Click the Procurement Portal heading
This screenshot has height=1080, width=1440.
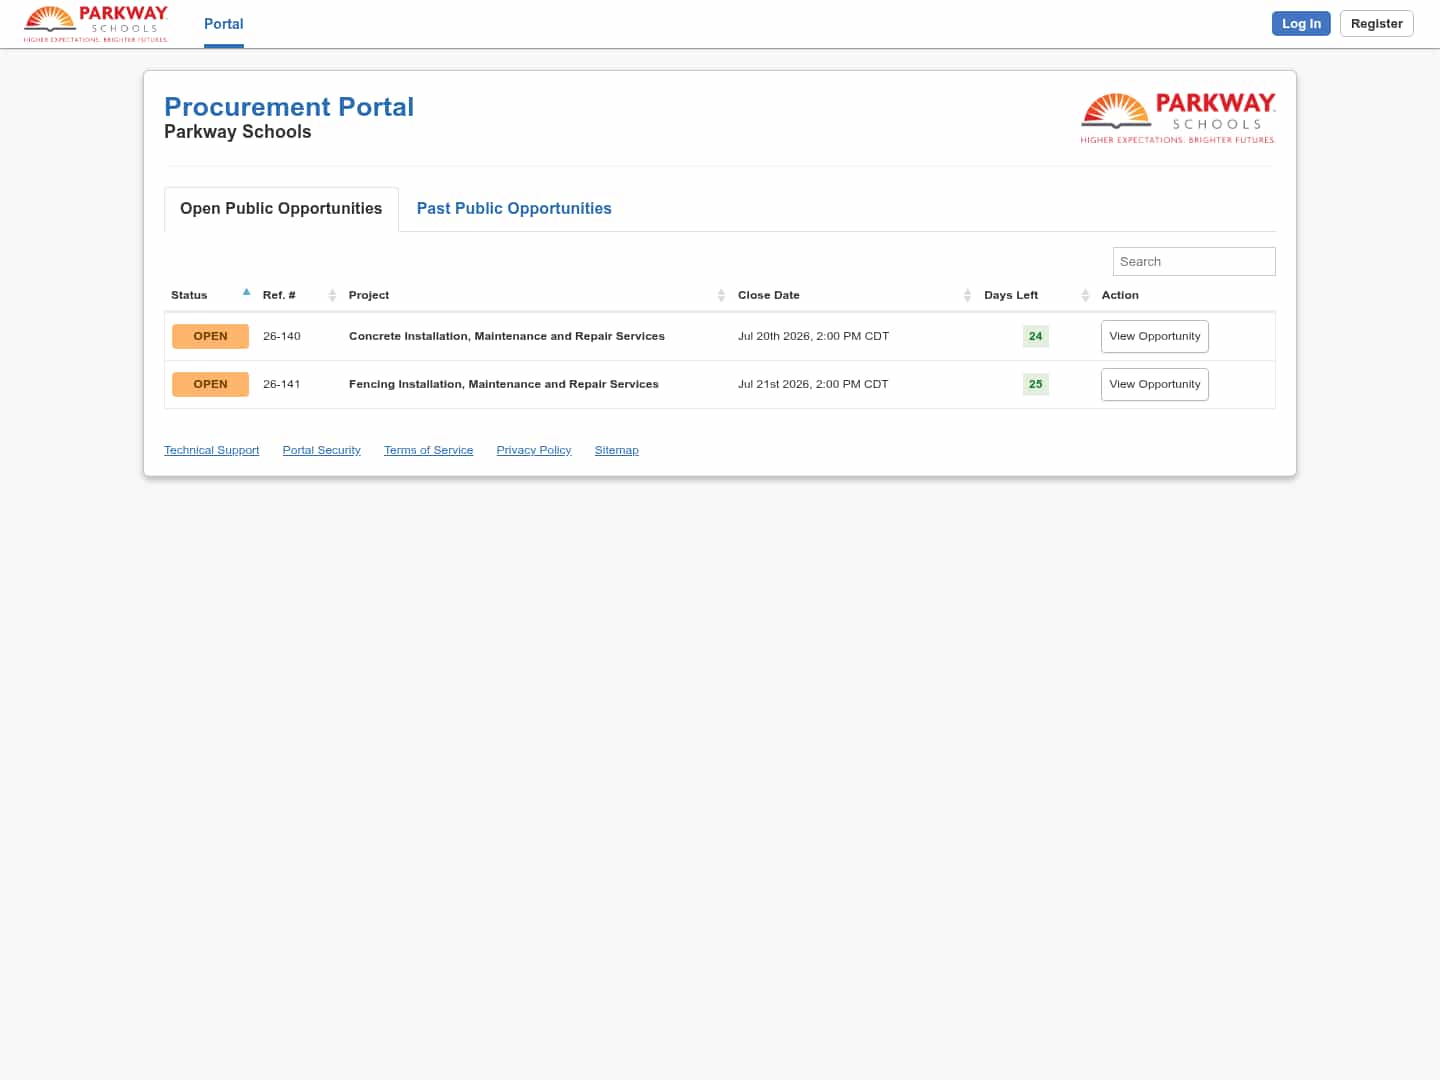289,107
